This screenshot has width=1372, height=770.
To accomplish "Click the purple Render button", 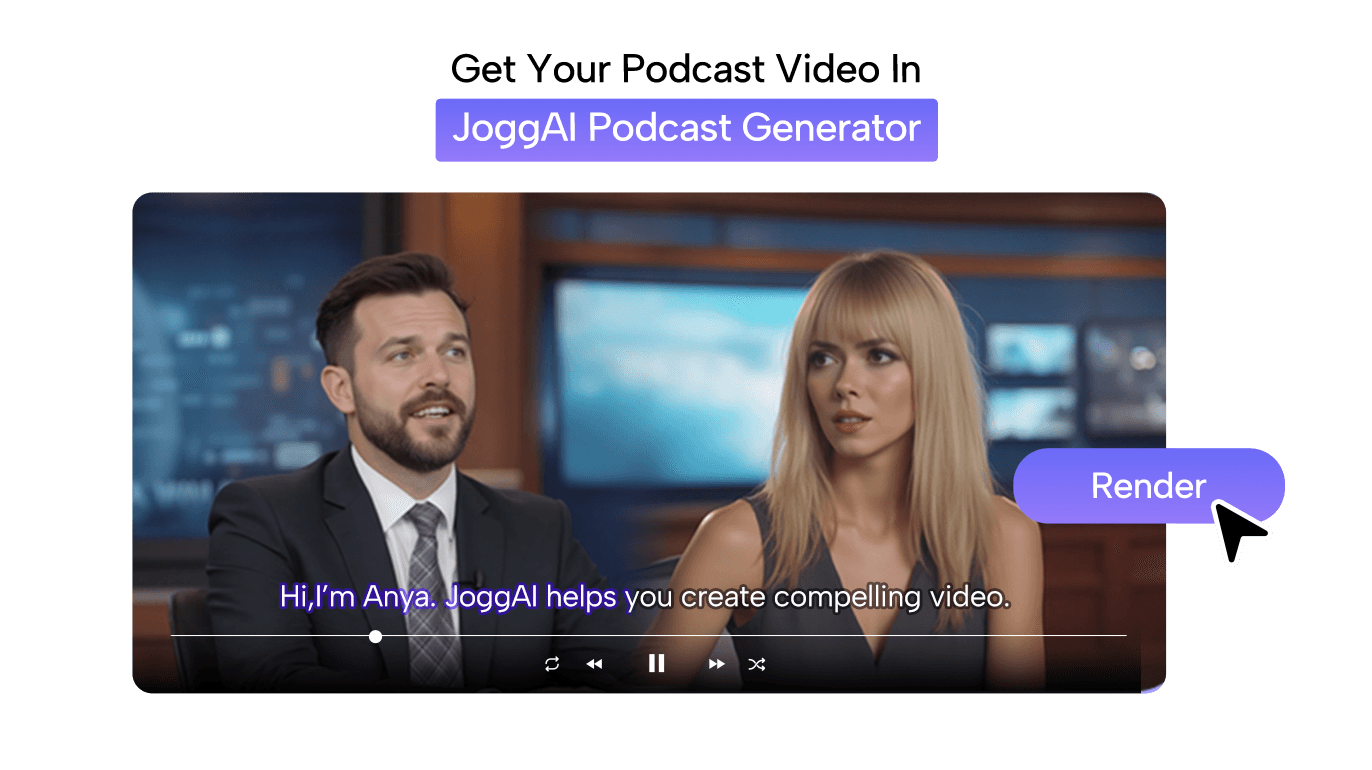I will [x=1148, y=486].
